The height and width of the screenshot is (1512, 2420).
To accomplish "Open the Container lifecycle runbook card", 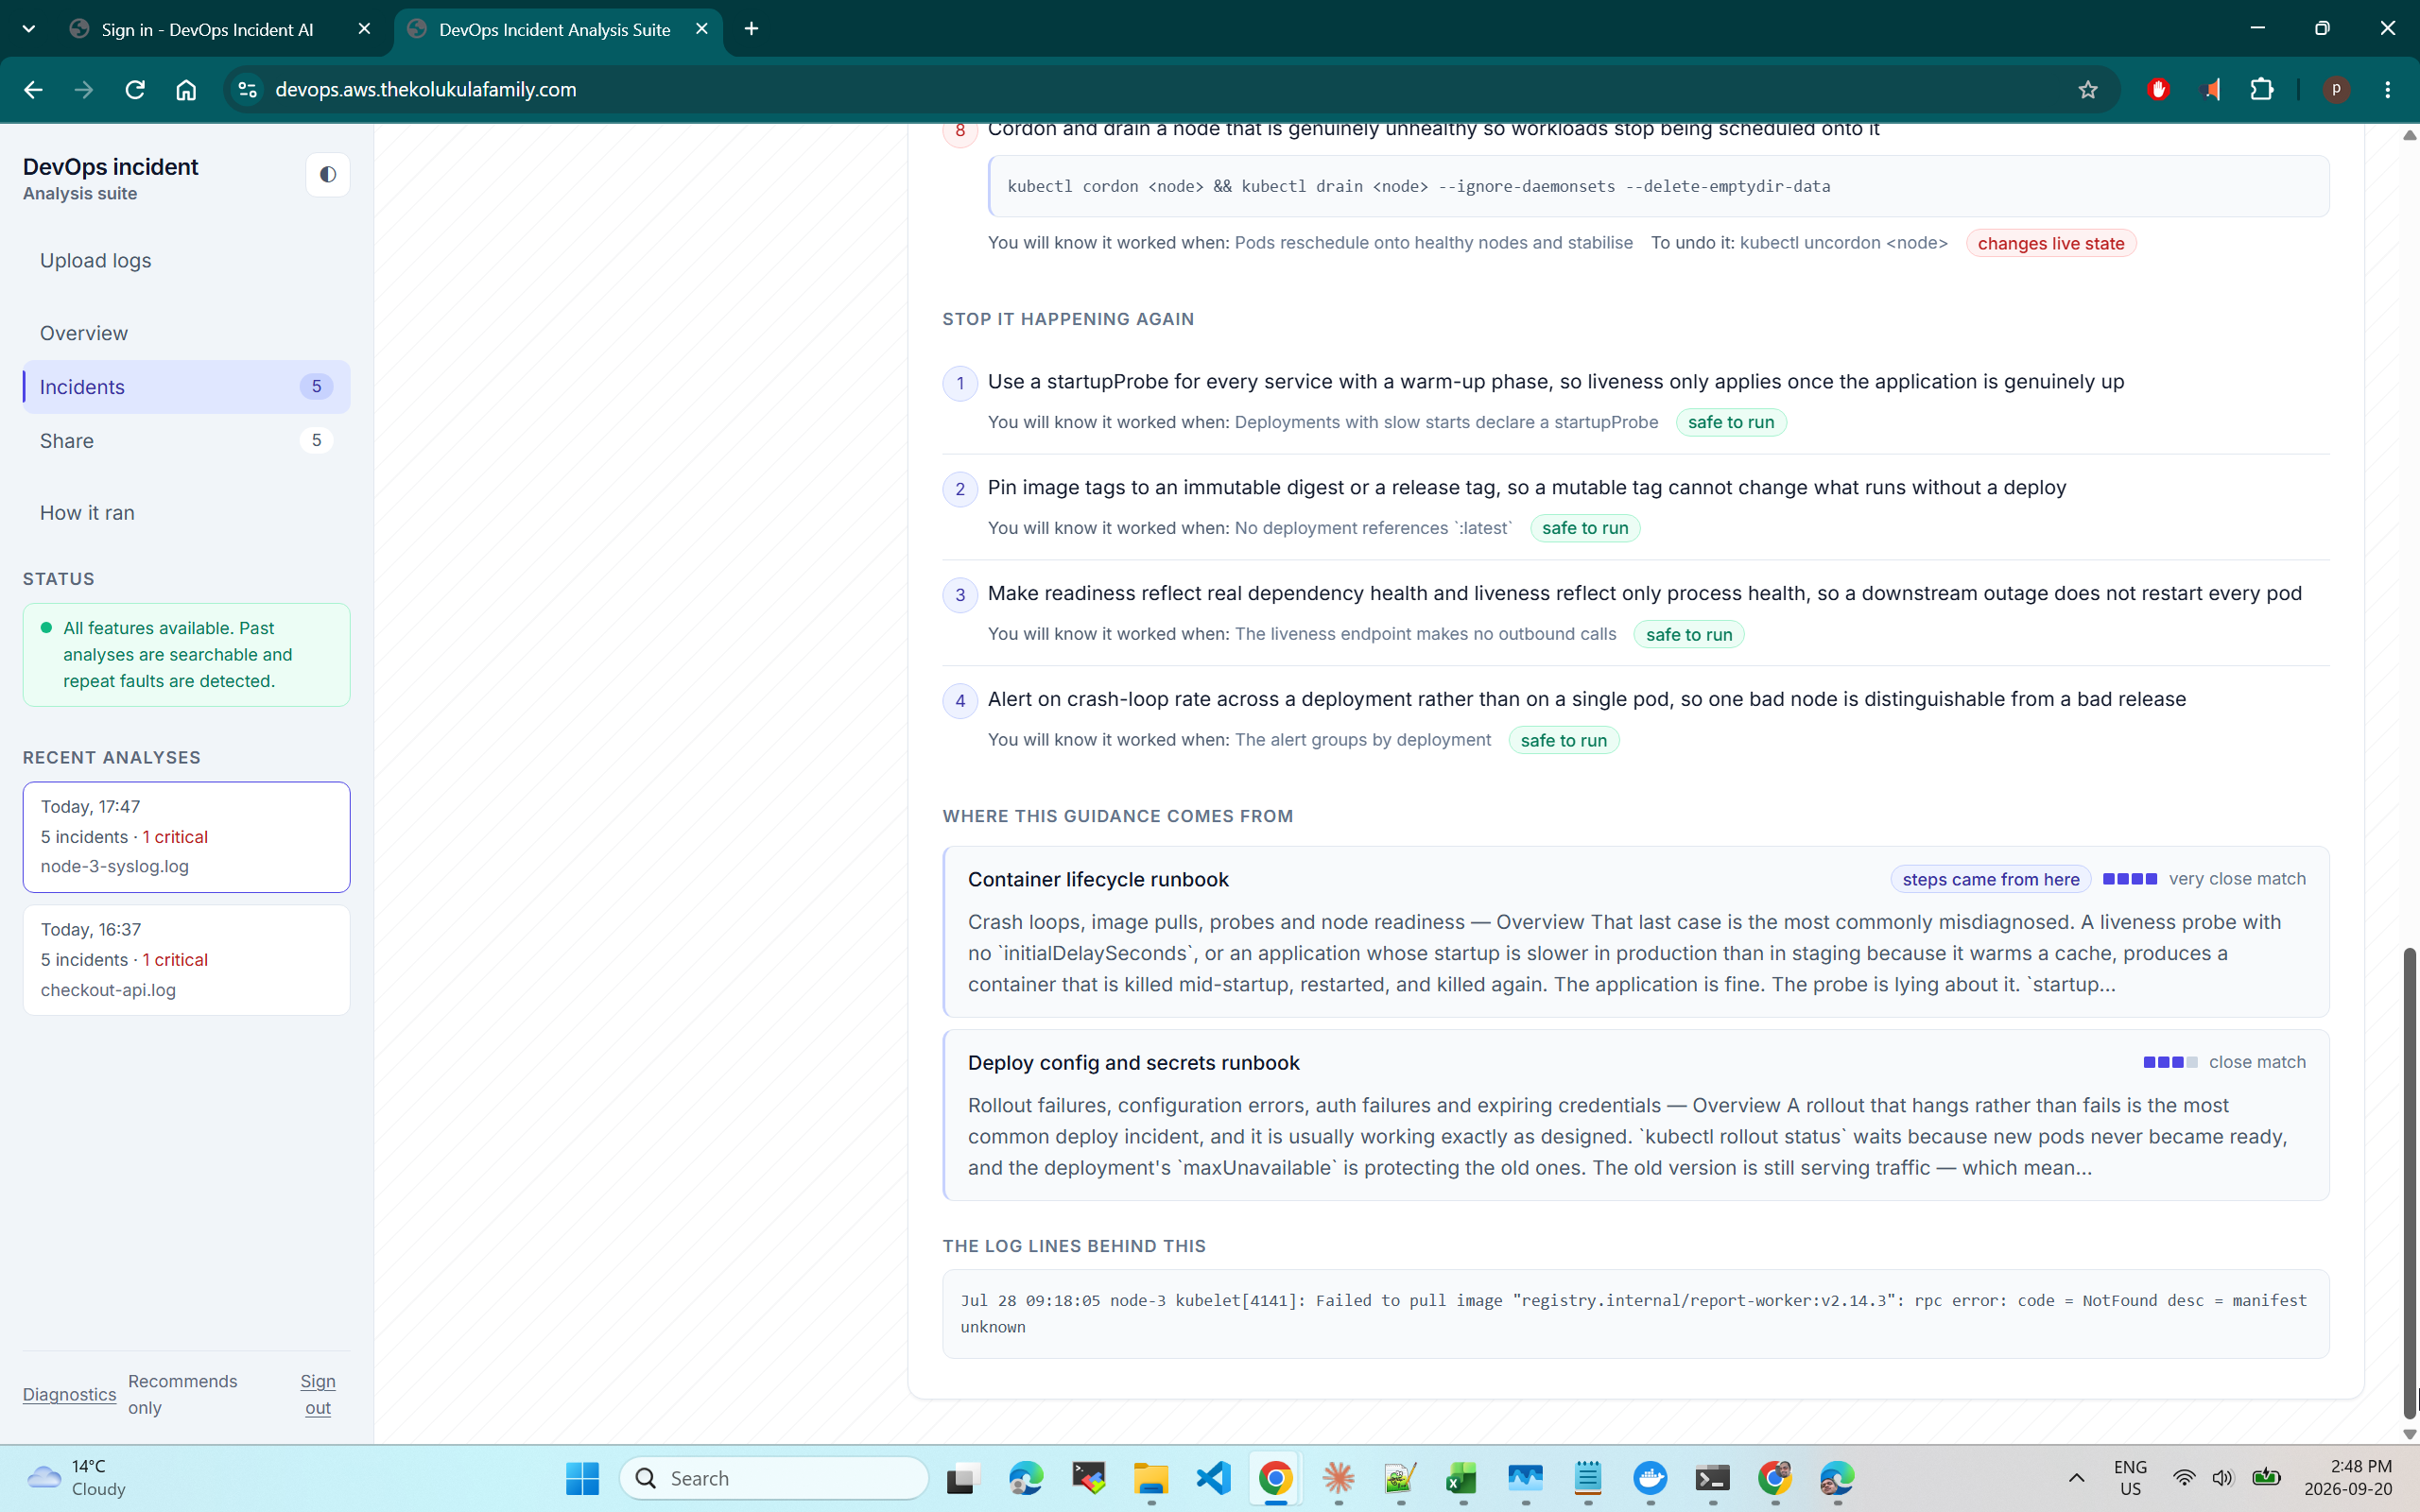I will pyautogui.click(x=1636, y=932).
